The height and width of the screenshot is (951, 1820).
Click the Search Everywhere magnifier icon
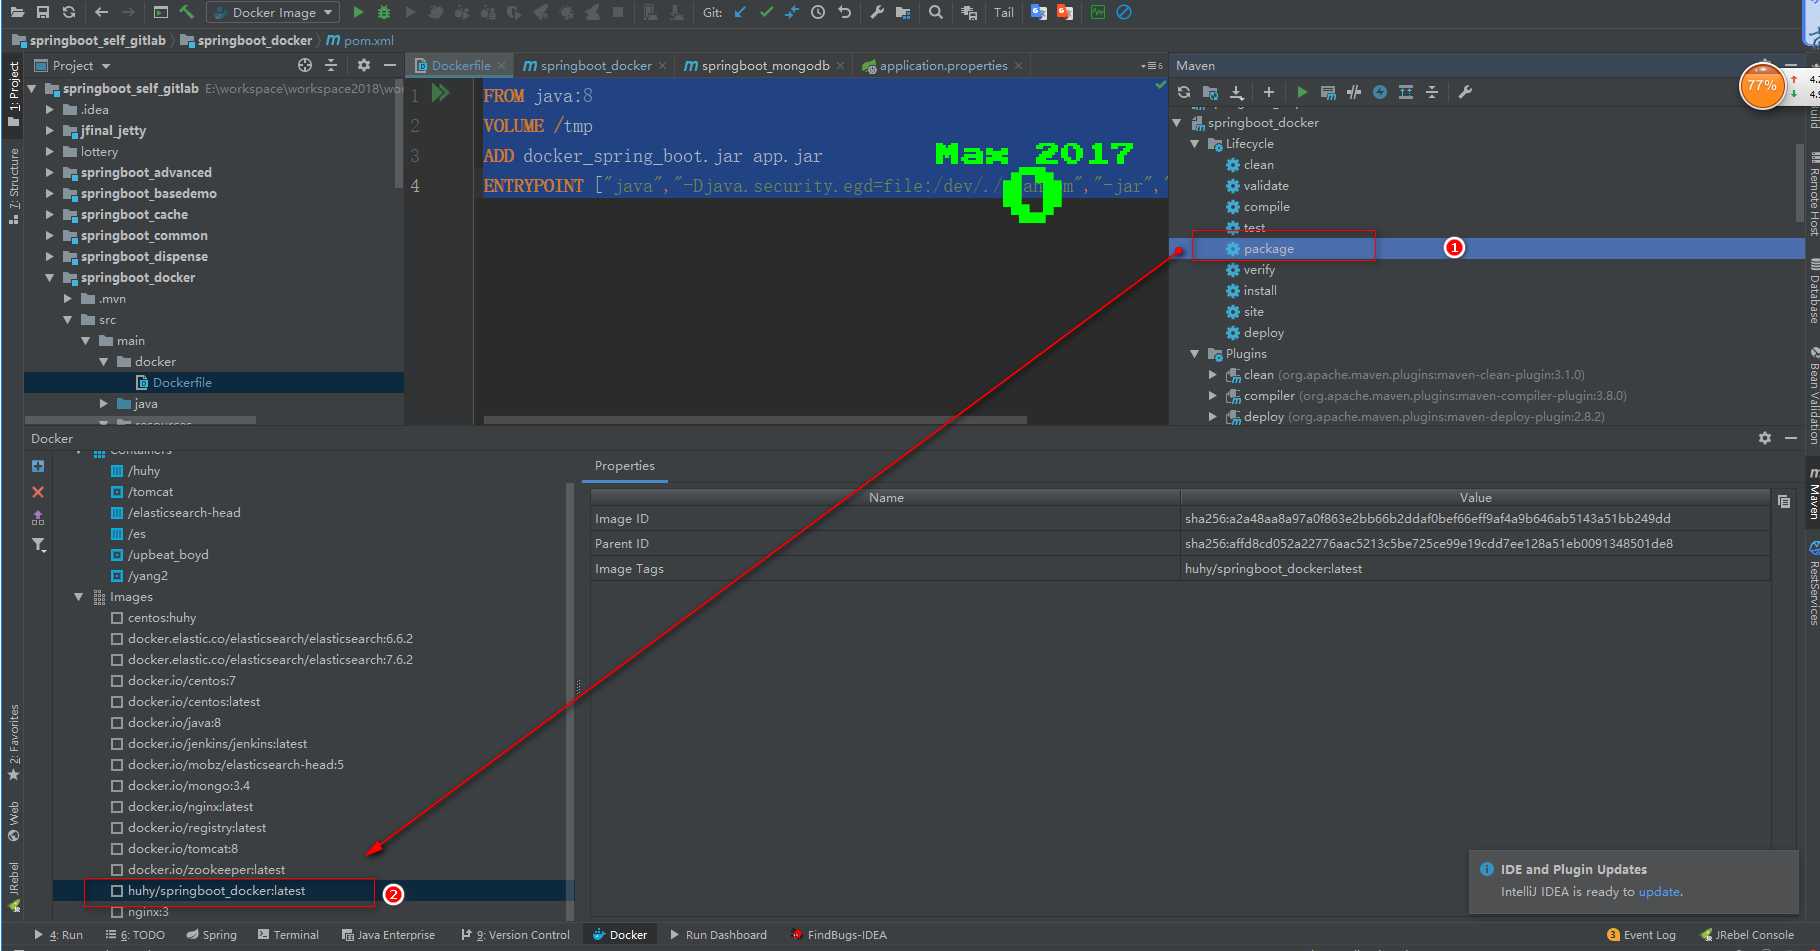(x=935, y=12)
